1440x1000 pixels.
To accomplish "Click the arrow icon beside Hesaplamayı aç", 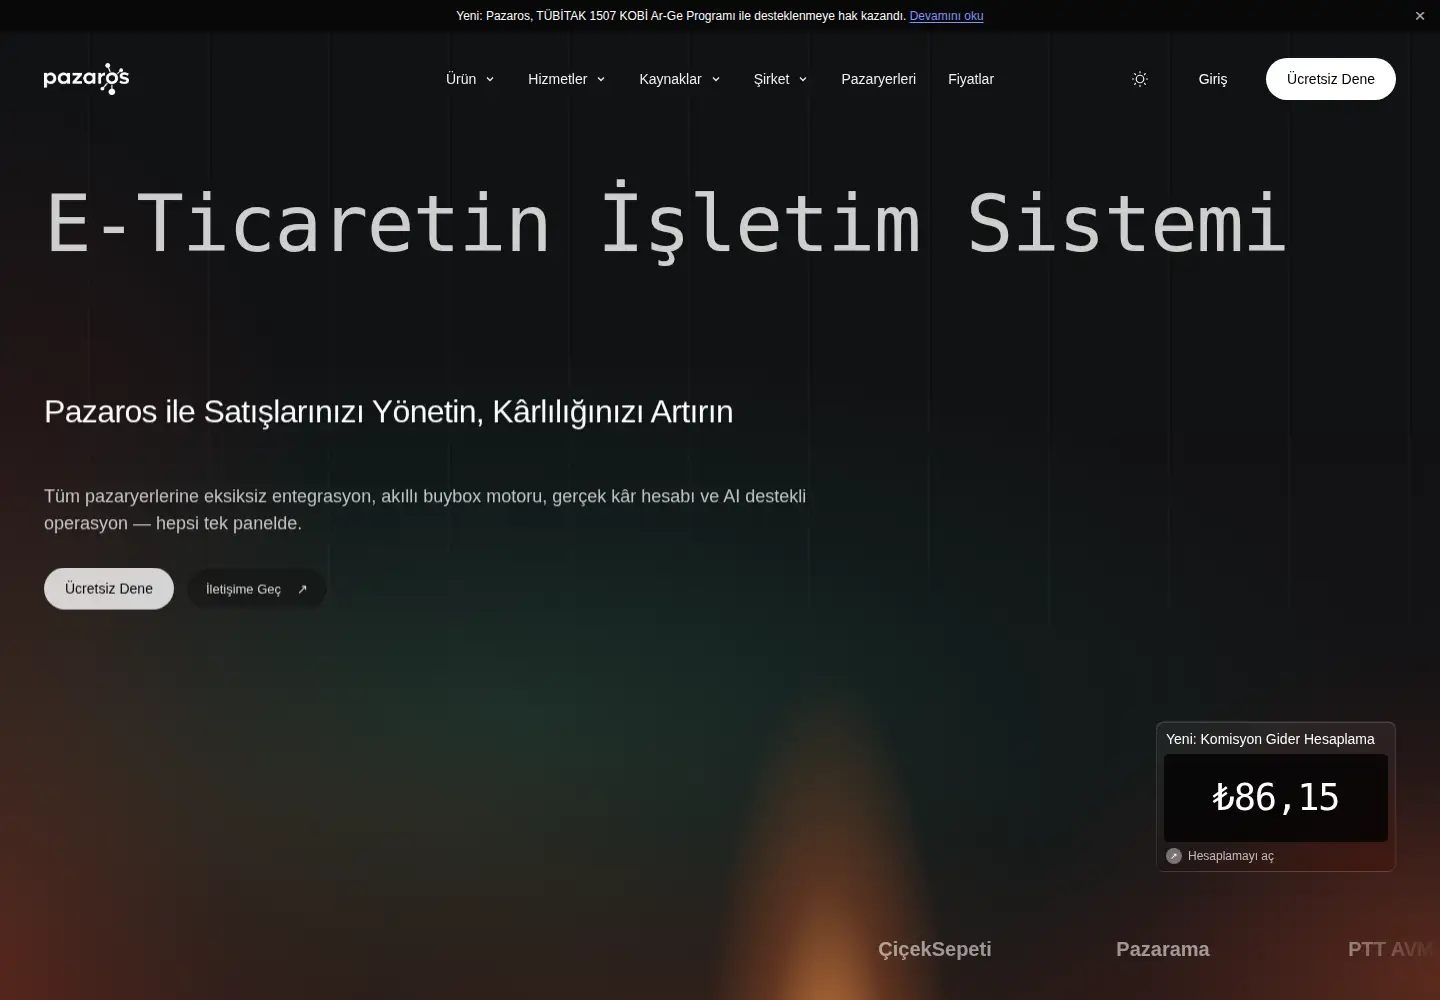I will click(x=1174, y=856).
